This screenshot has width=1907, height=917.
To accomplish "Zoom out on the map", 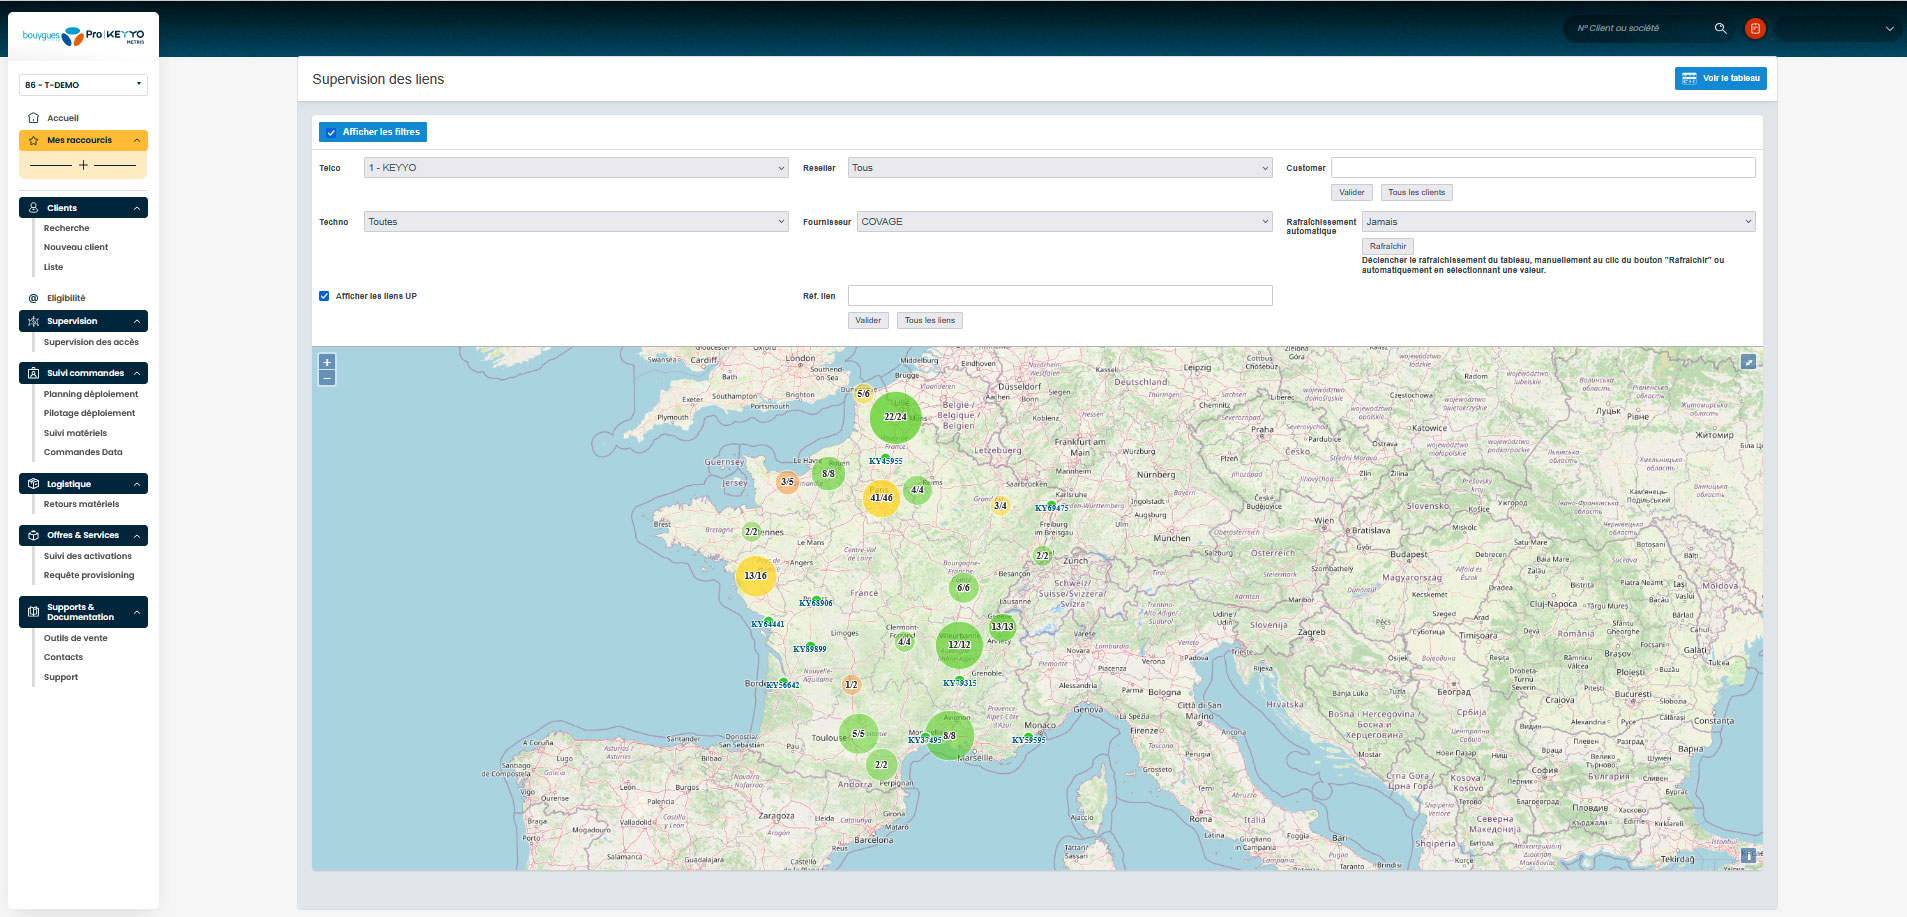I will click(327, 378).
